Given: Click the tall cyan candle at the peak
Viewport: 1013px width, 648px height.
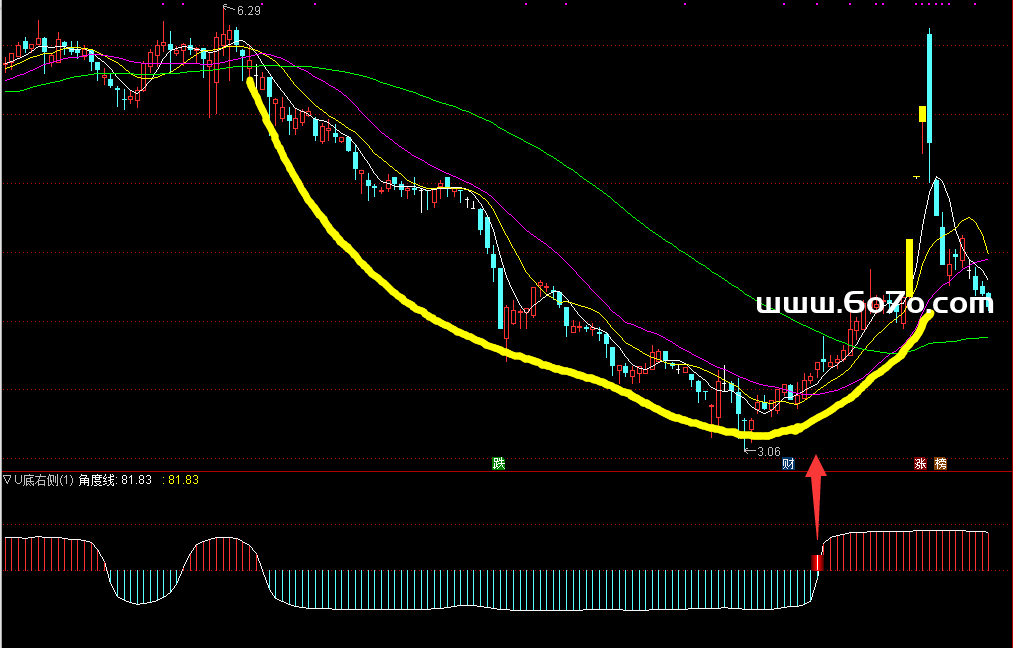Looking at the screenshot, I should click(930, 88).
